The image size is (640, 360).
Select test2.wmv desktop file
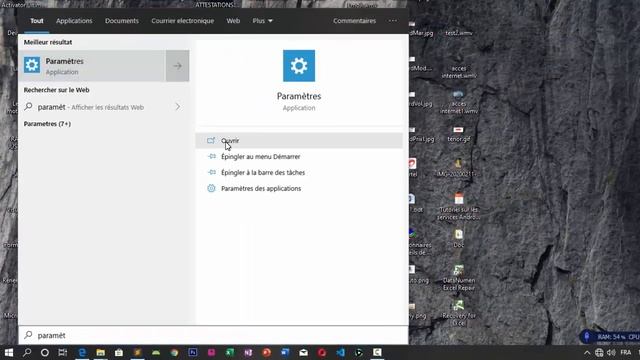459,33
